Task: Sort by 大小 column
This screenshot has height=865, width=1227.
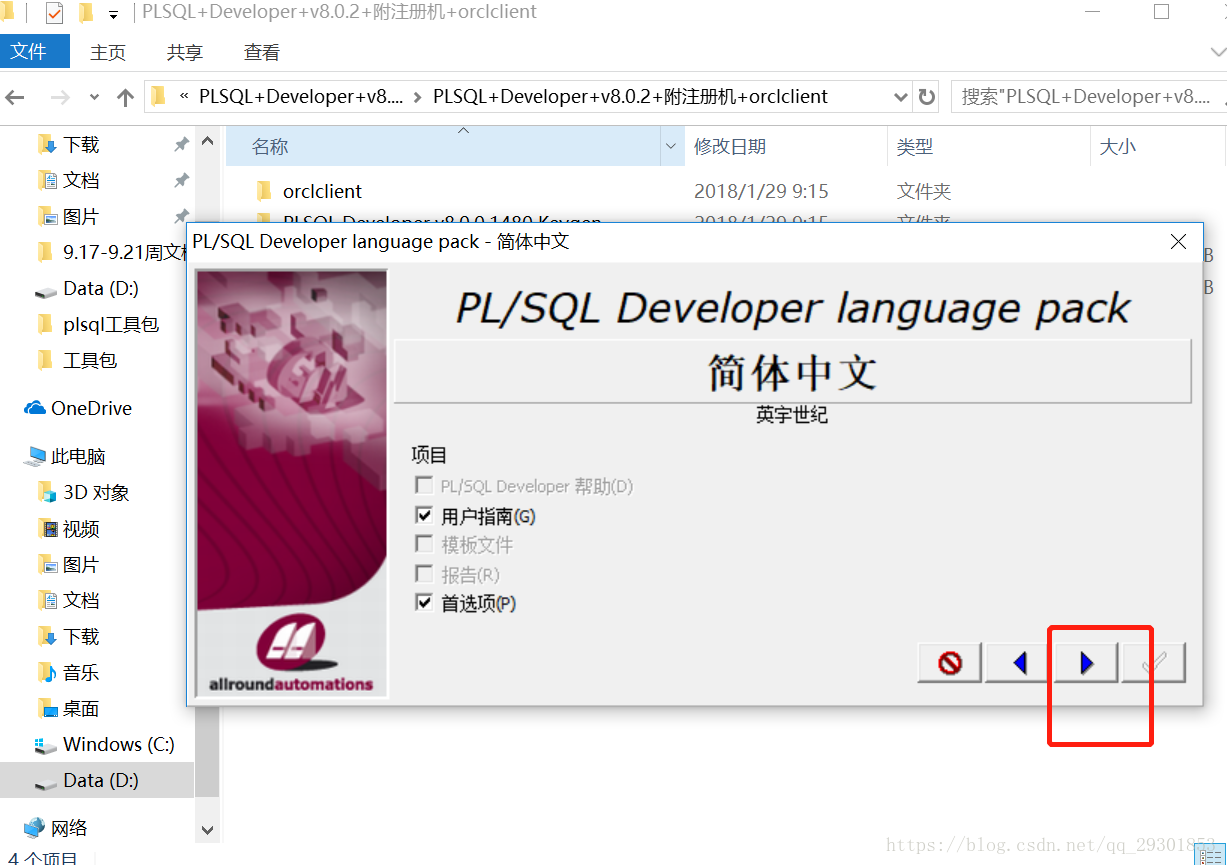Action: tap(1118, 147)
